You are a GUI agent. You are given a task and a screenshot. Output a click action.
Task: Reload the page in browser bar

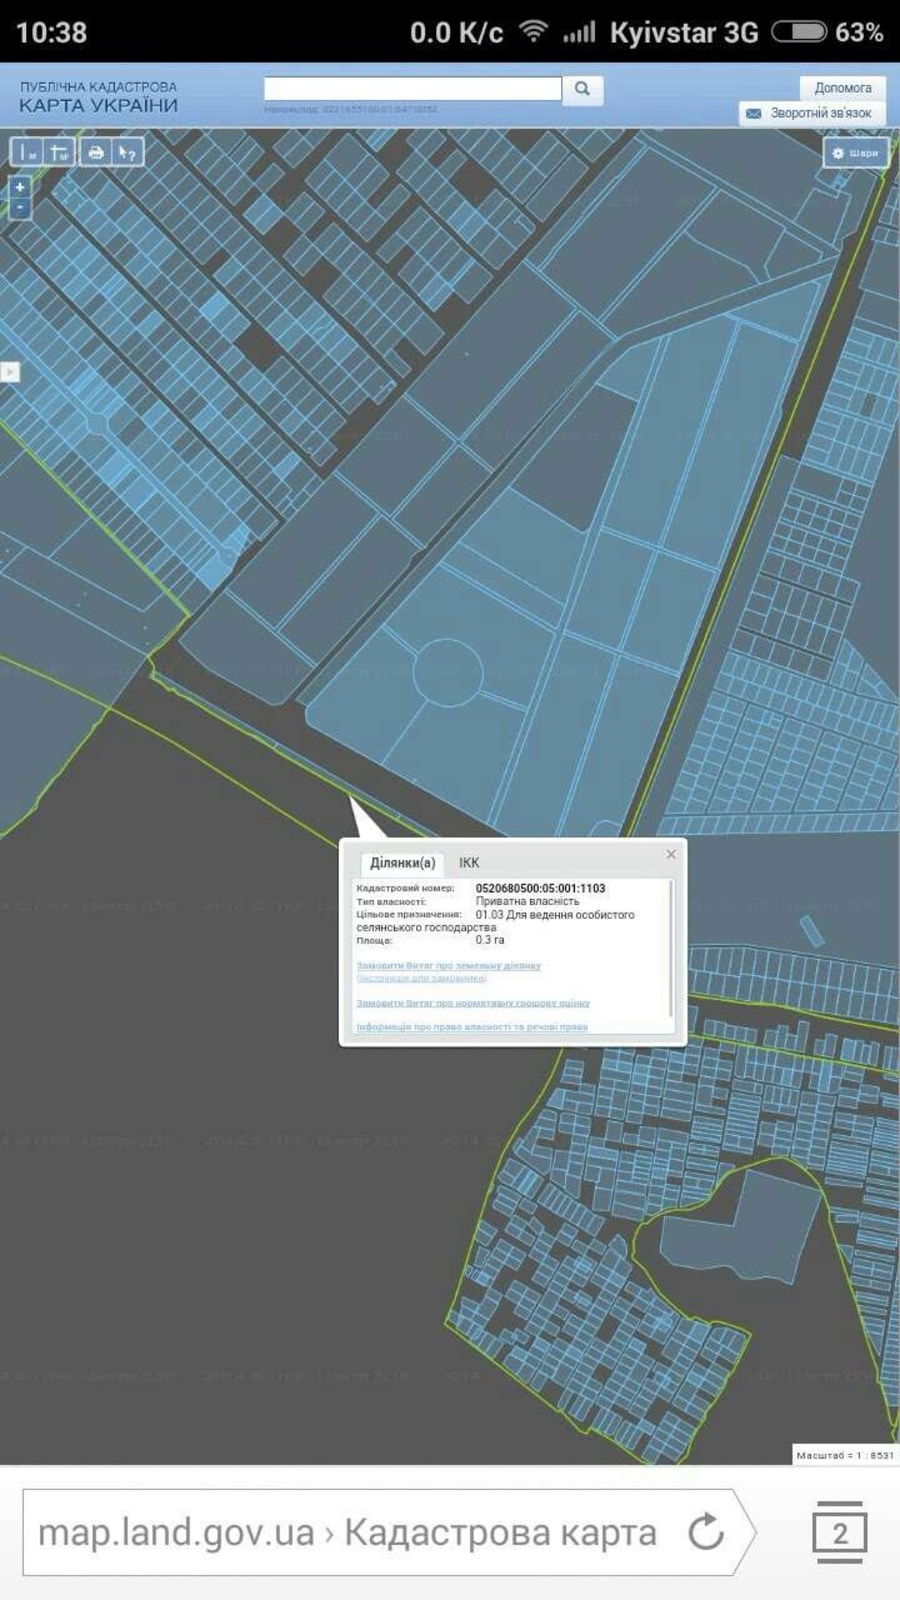tap(706, 1531)
